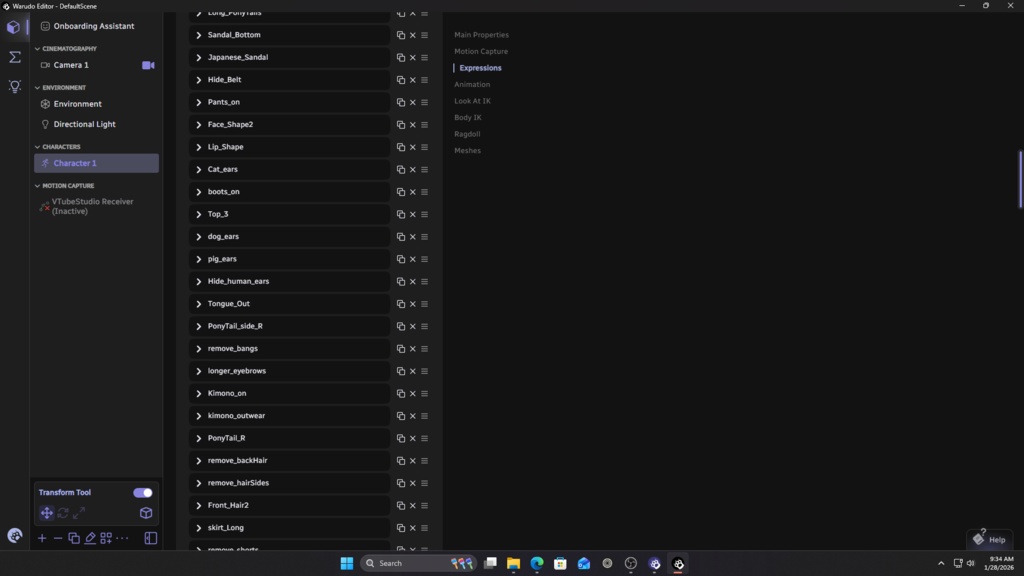Open the Onboarding Assistant
The height and width of the screenshot is (576, 1024).
pos(96,26)
